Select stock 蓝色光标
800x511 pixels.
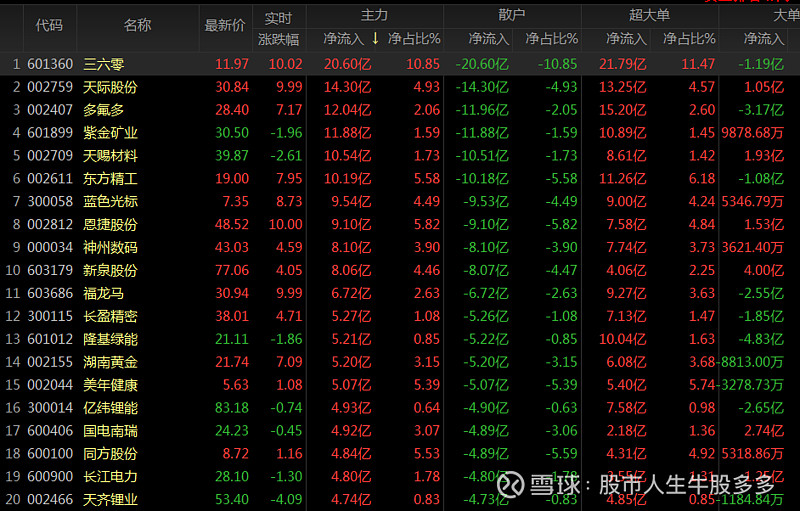tap(111, 201)
